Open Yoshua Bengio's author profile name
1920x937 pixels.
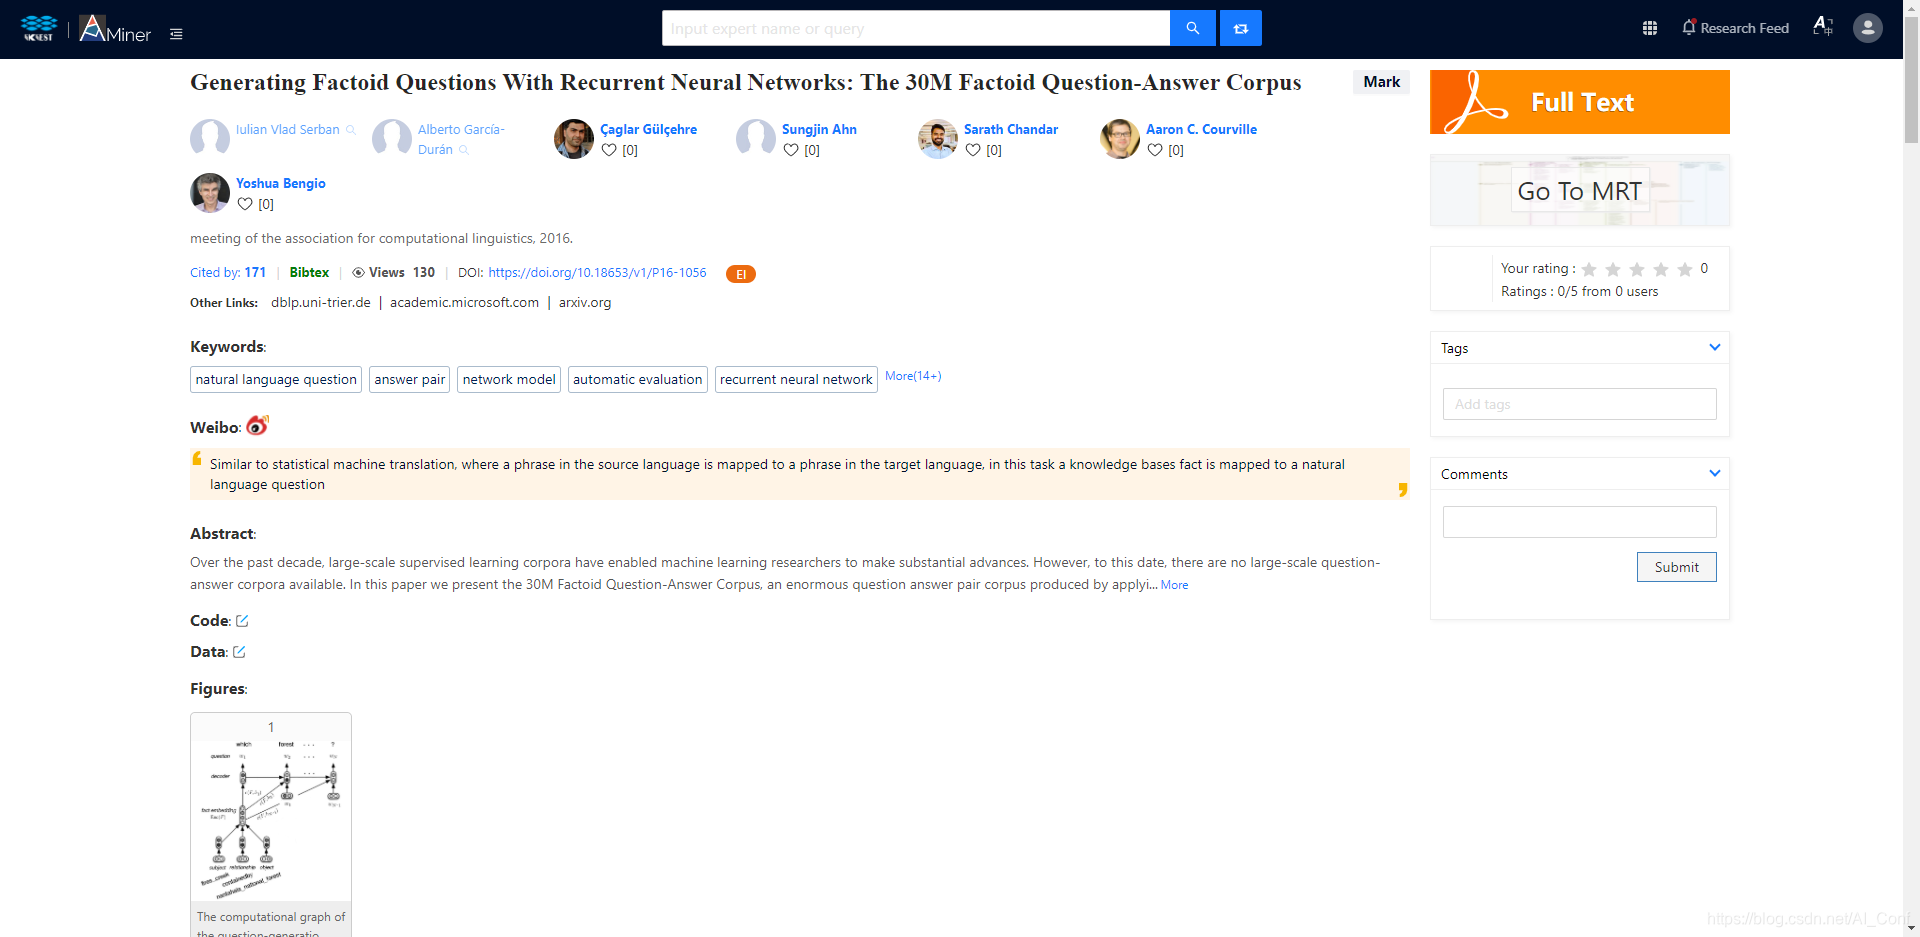pos(281,184)
